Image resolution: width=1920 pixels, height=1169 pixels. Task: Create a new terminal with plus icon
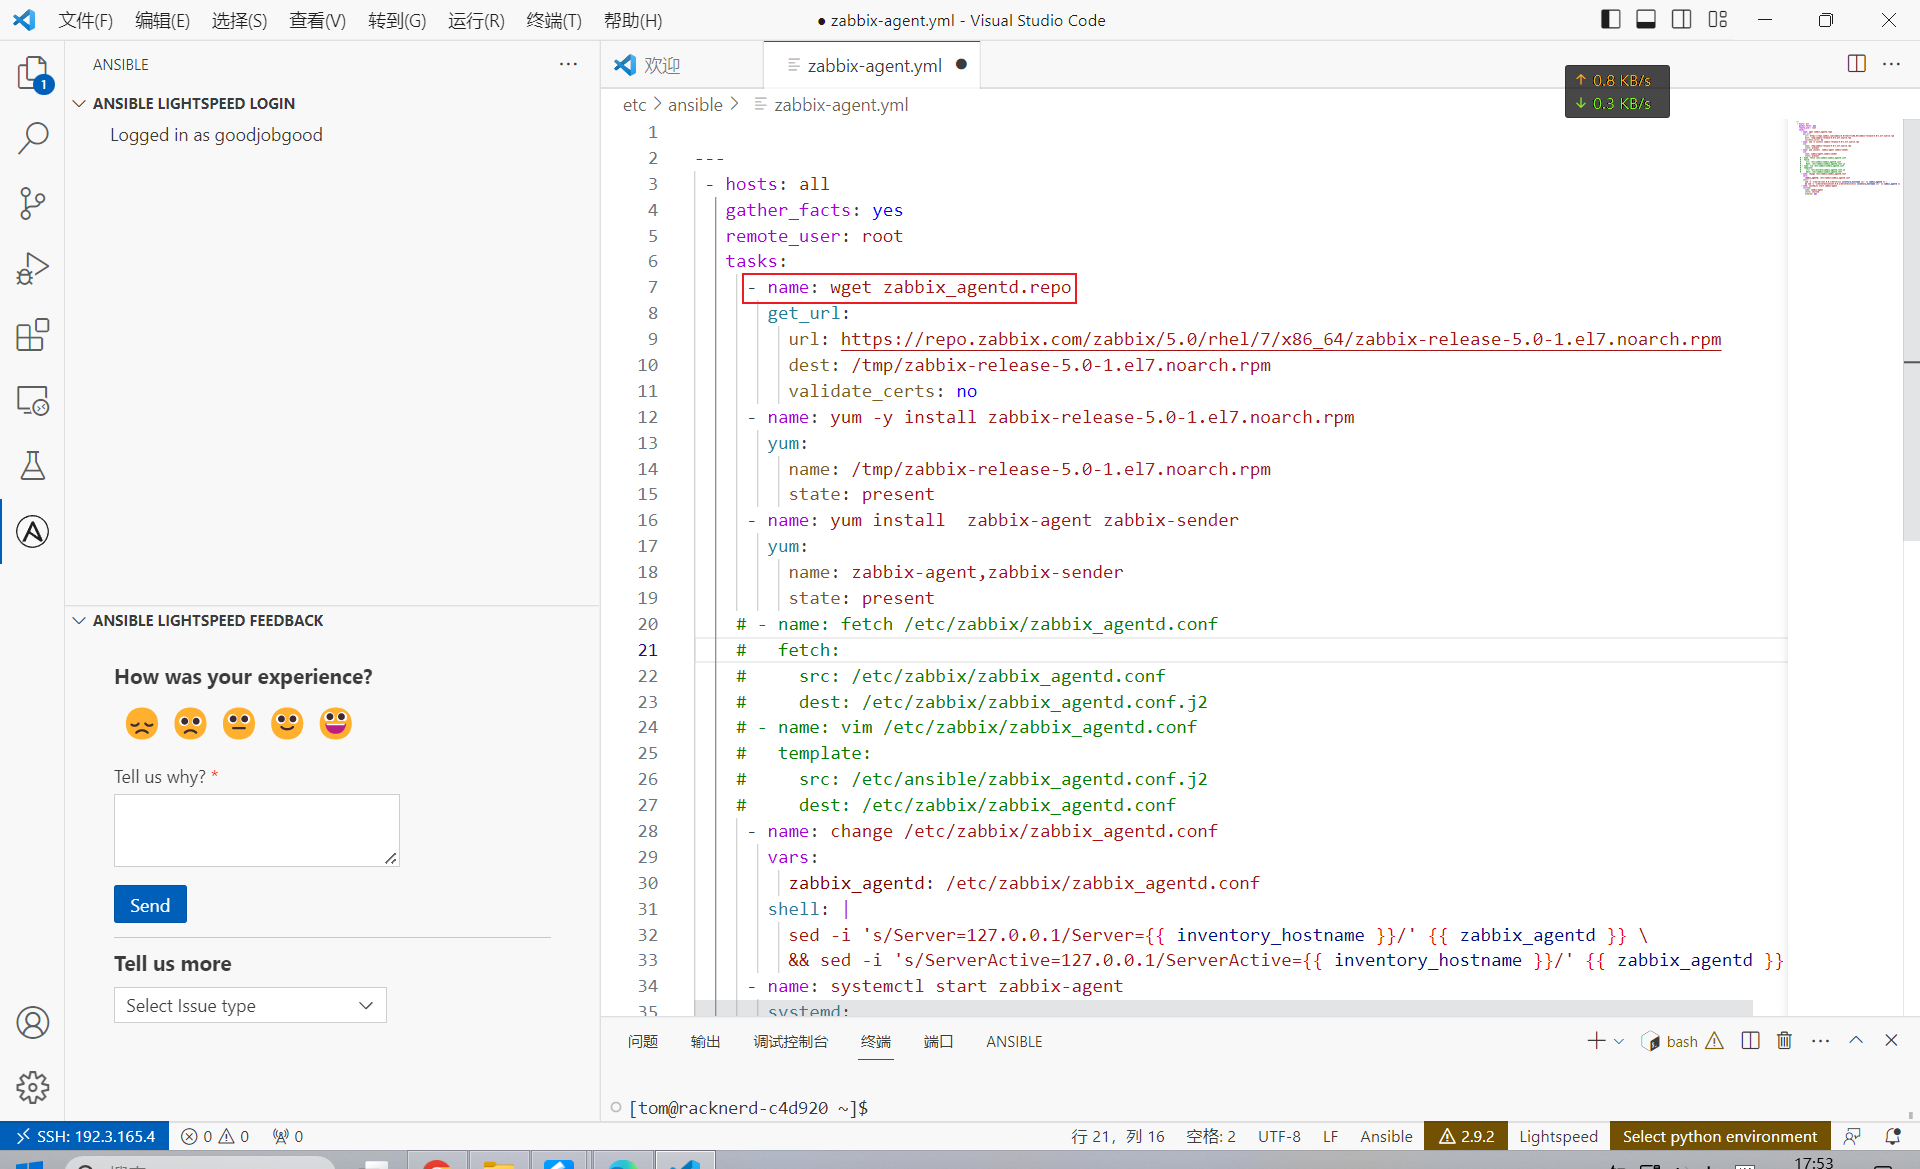pos(1596,1041)
